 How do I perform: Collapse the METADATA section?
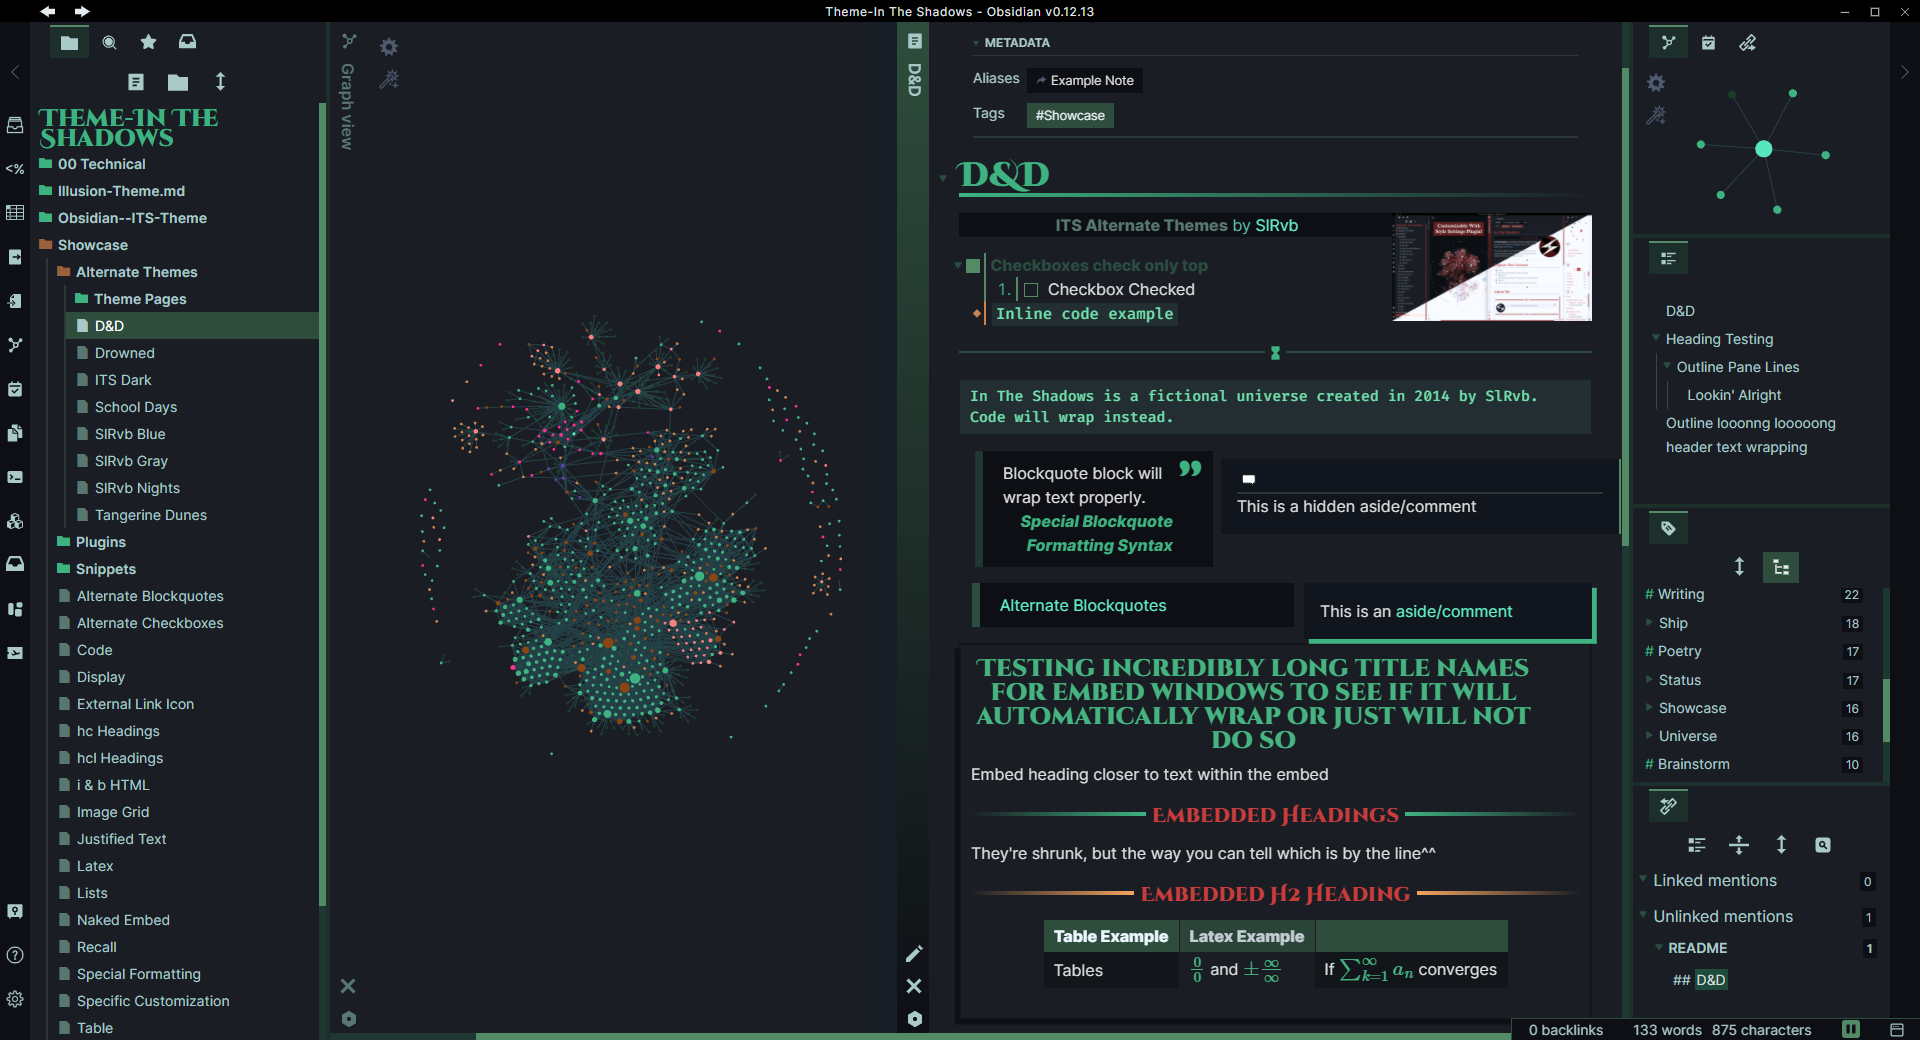(x=976, y=43)
